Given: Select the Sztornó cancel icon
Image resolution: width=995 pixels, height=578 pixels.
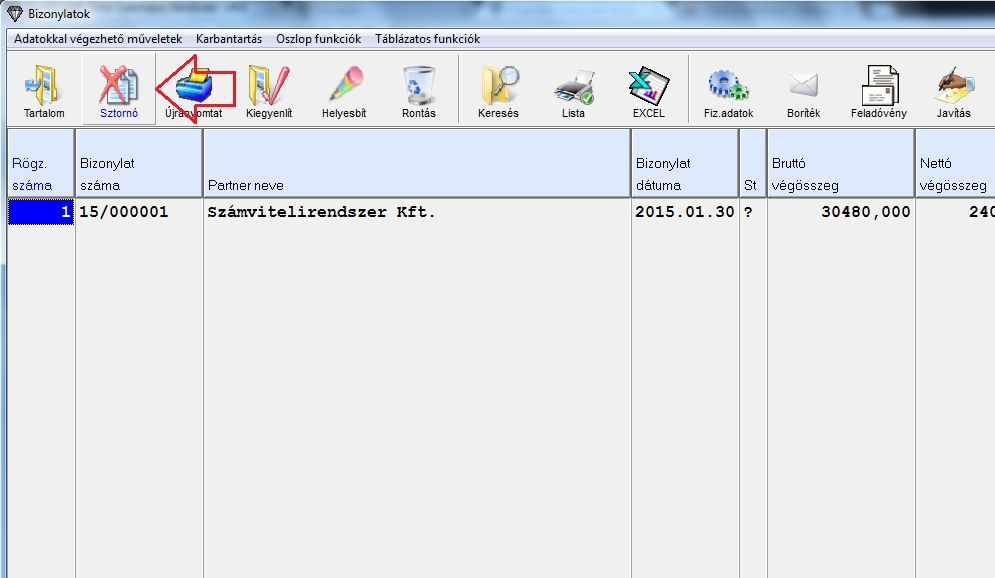Looking at the screenshot, I should point(118,89).
